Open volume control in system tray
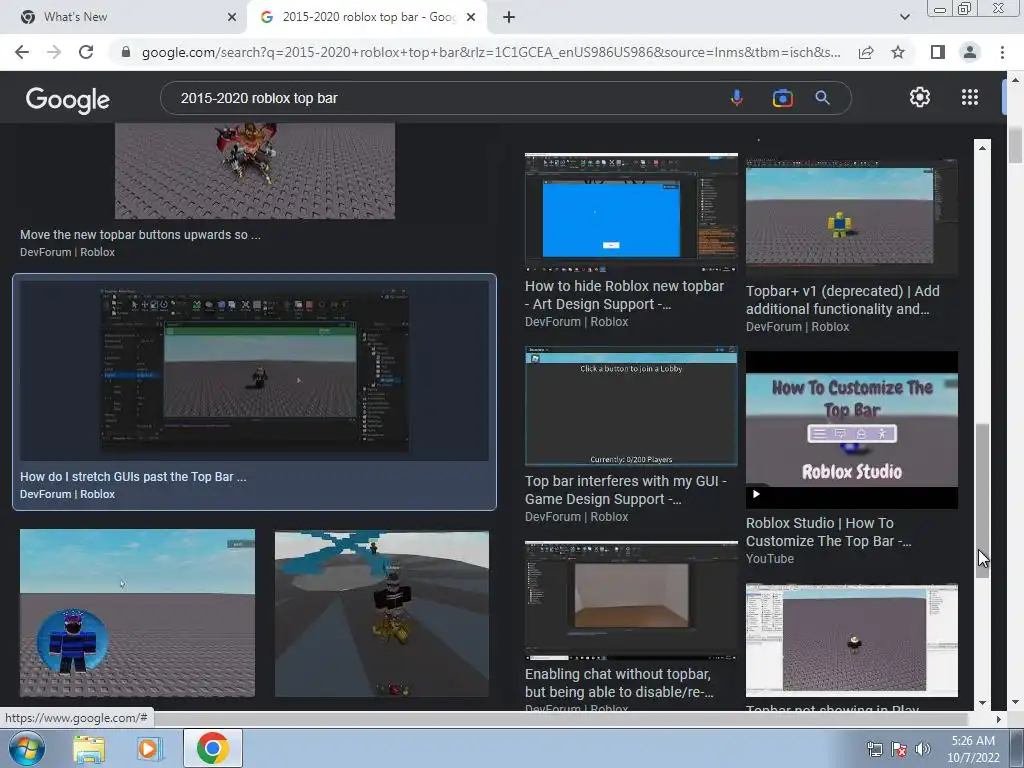Screen dimensions: 1024x768 pyautogui.click(x=923, y=749)
